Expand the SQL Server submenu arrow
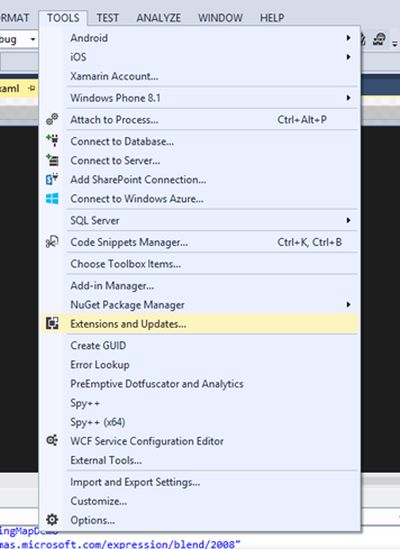The width and height of the screenshot is (400, 549). (348, 220)
